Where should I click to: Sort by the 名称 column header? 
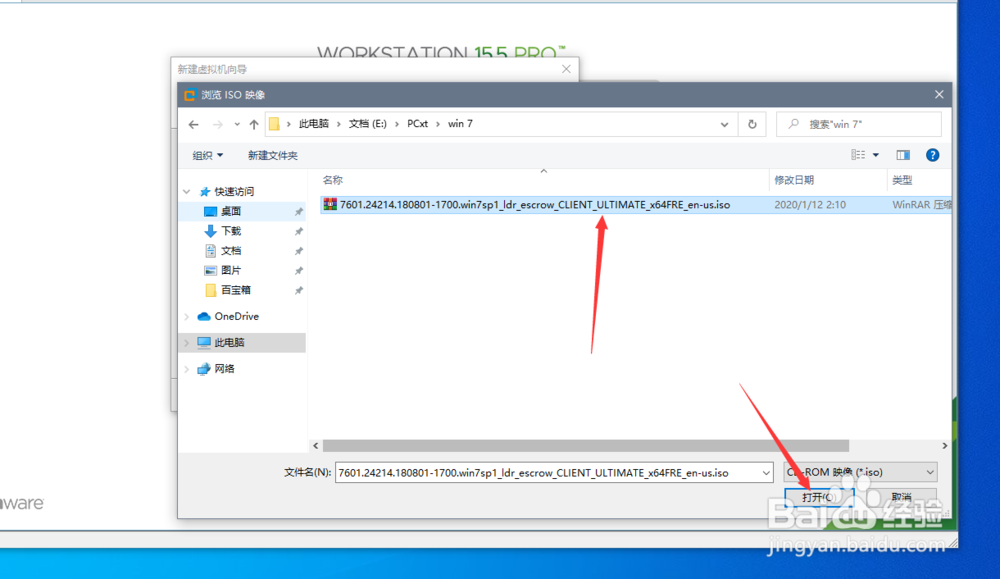(332, 180)
